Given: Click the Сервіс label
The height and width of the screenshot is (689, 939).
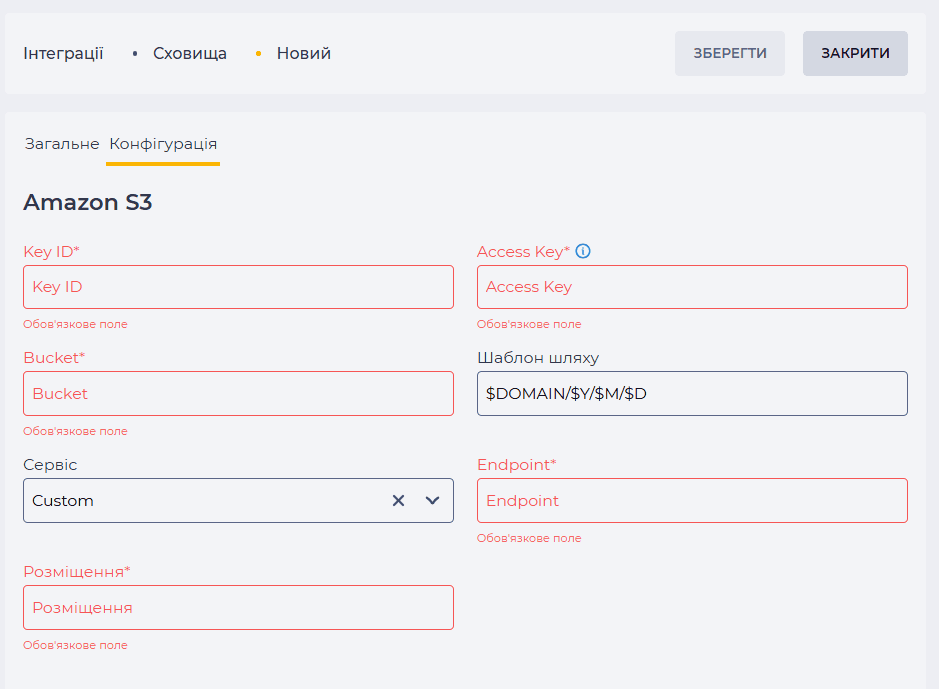Looking at the screenshot, I should pyautogui.click(x=50, y=465).
